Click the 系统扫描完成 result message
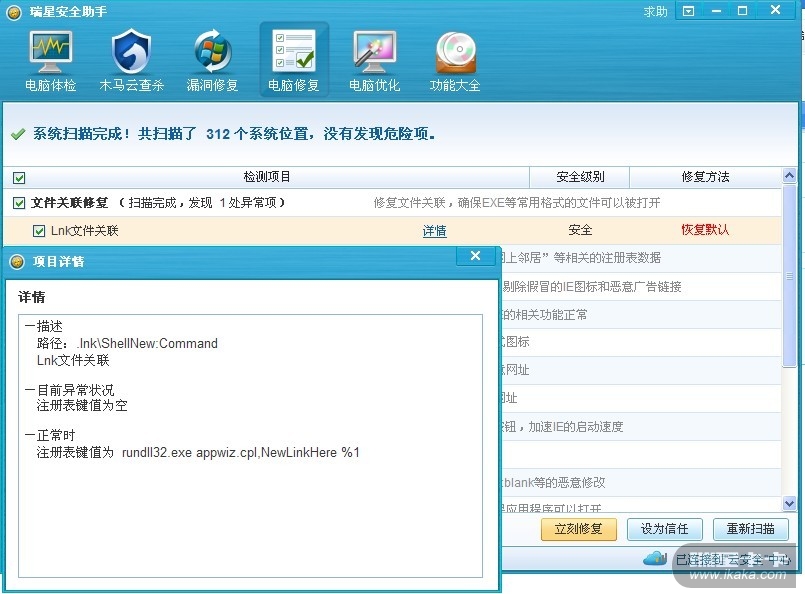This screenshot has width=805, height=594. (x=234, y=134)
